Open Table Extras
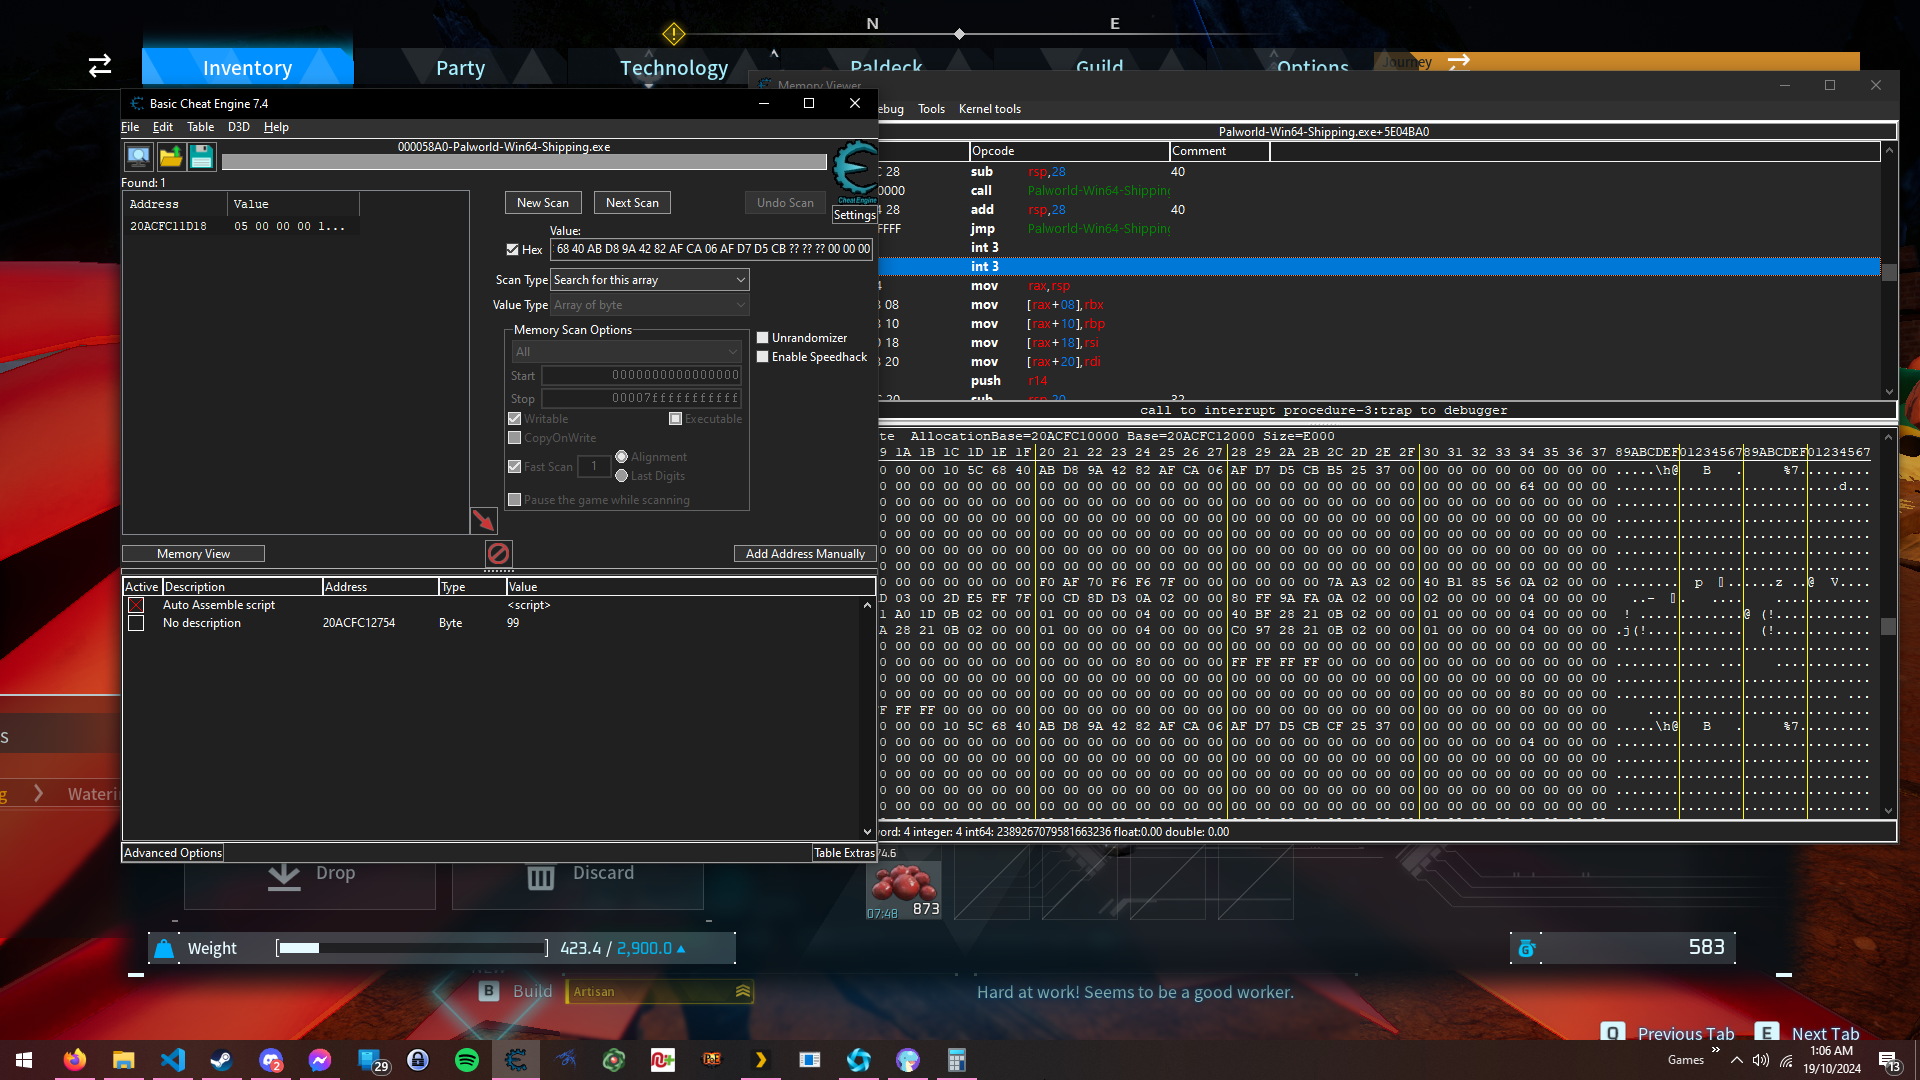The width and height of the screenshot is (1920, 1080). pos(844,853)
